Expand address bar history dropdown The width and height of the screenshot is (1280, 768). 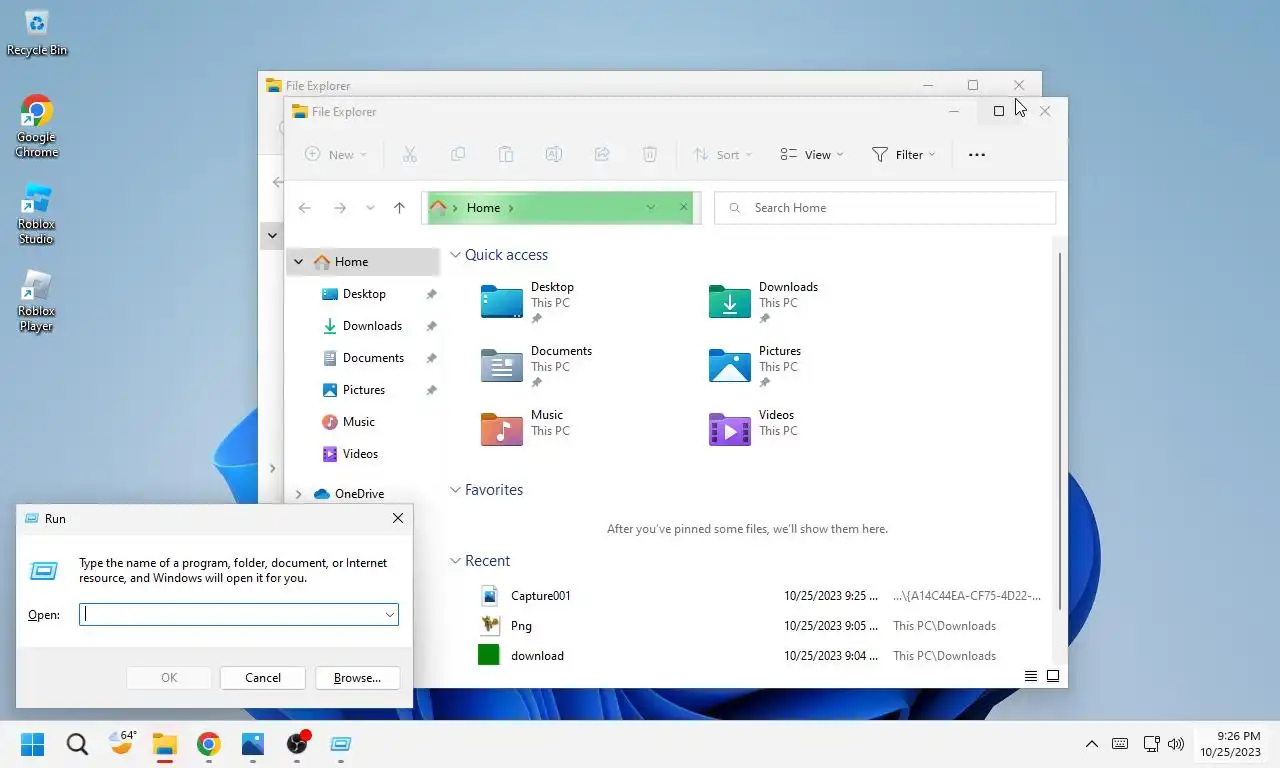coord(651,208)
